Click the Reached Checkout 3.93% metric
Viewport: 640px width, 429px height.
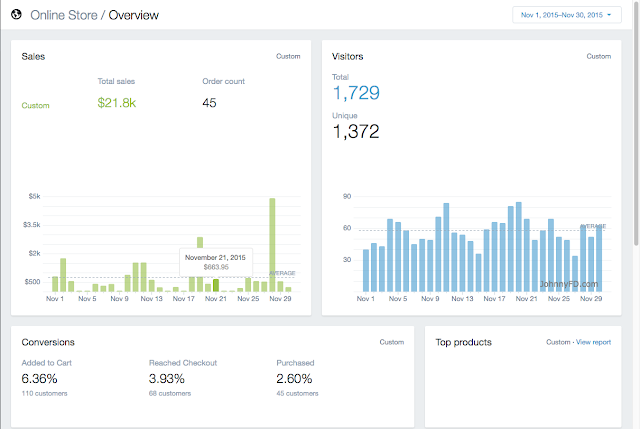click(167, 379)
